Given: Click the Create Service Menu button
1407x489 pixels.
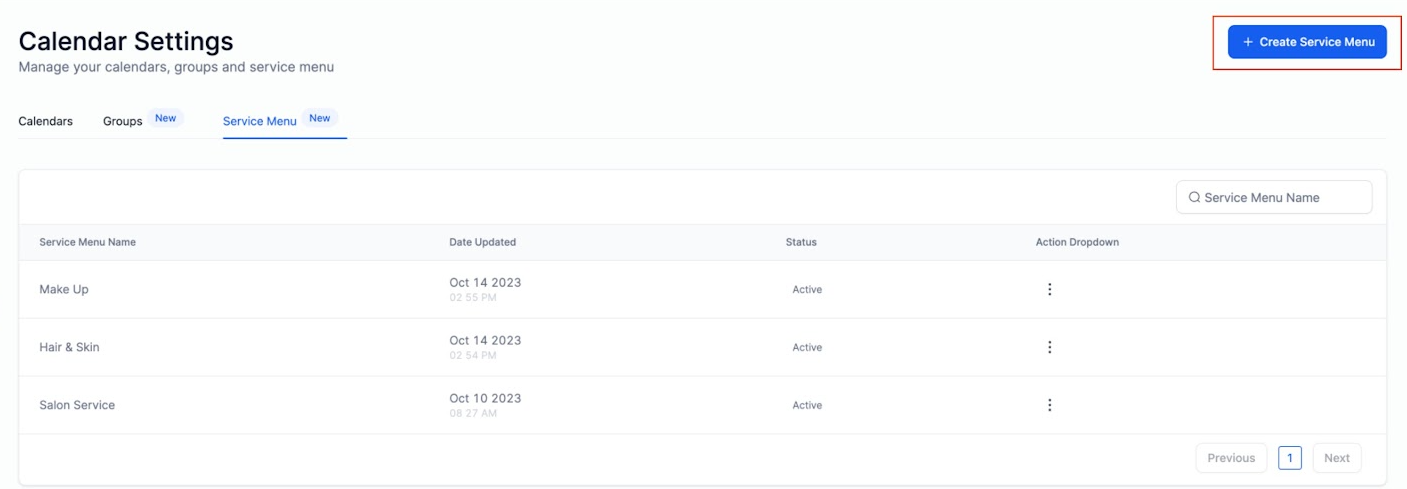Looking at the screenshot, I should (1307, 42).
